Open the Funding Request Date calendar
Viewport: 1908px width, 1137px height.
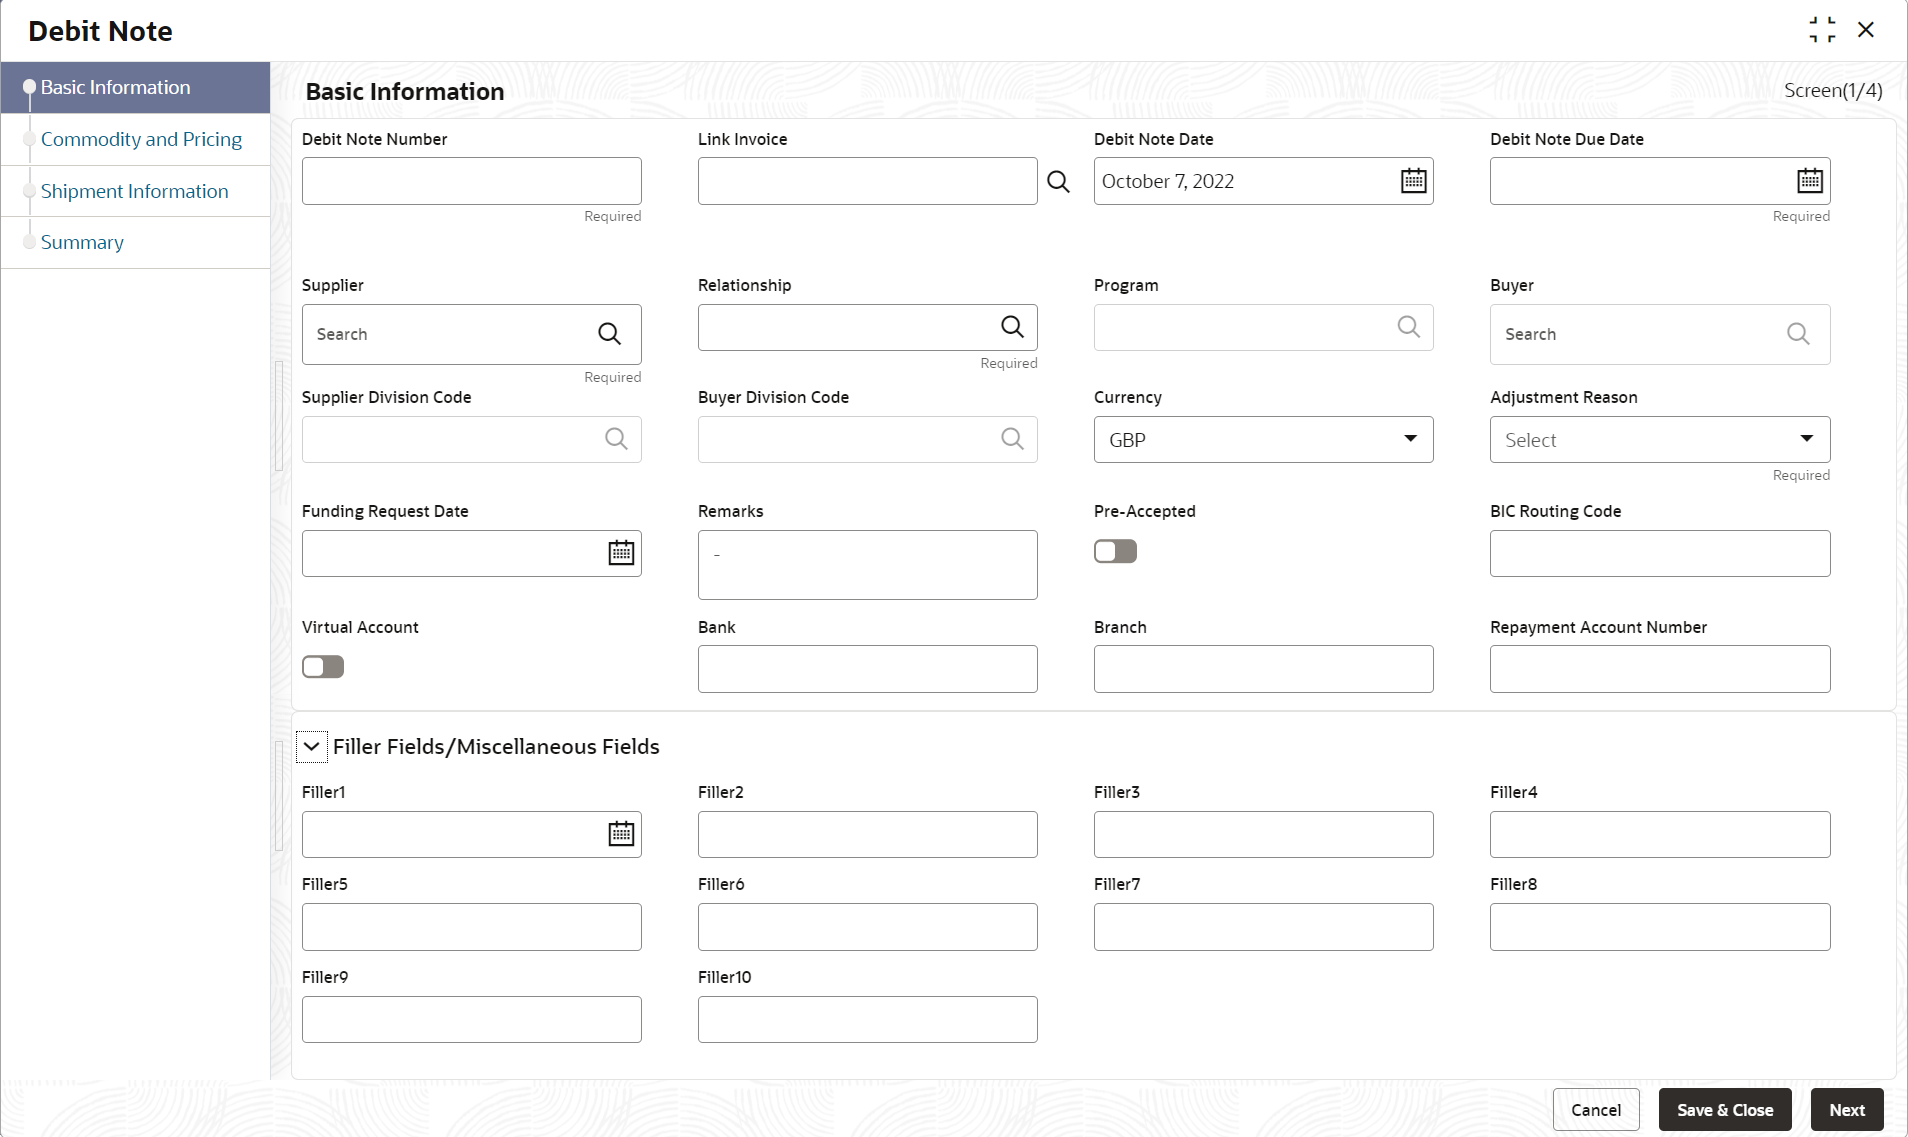coord(621,553)
